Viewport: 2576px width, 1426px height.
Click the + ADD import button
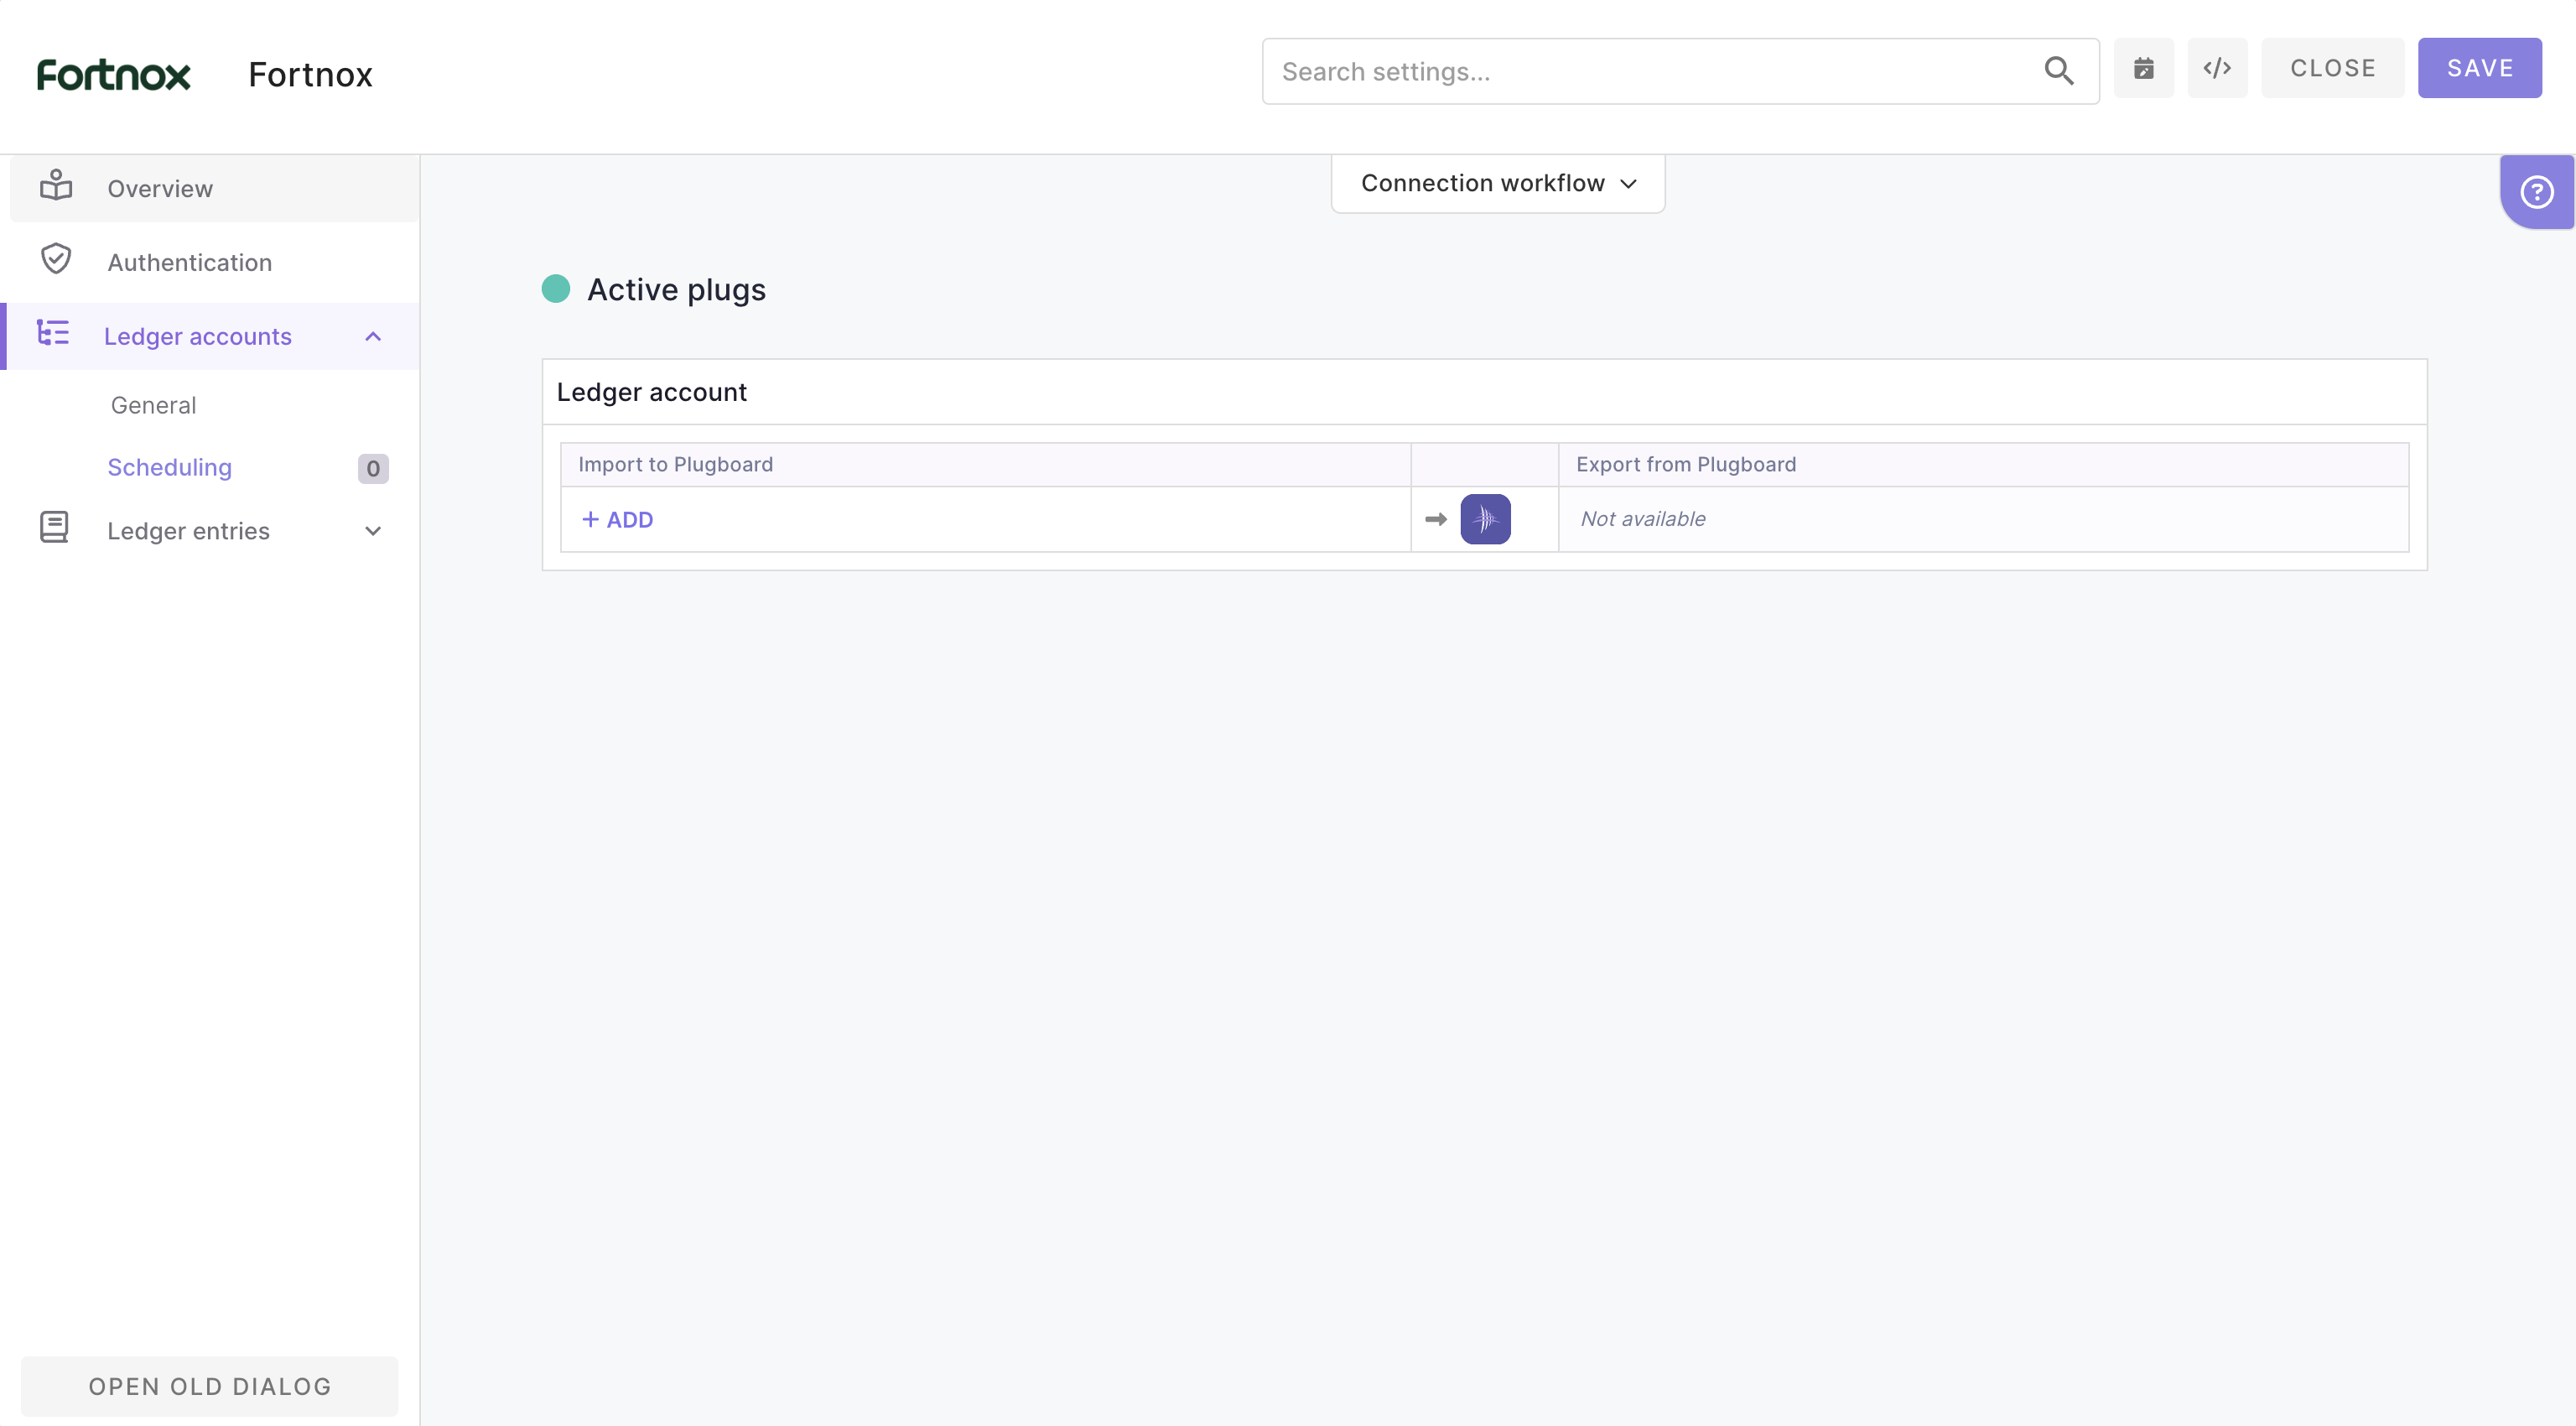[617, 519]
